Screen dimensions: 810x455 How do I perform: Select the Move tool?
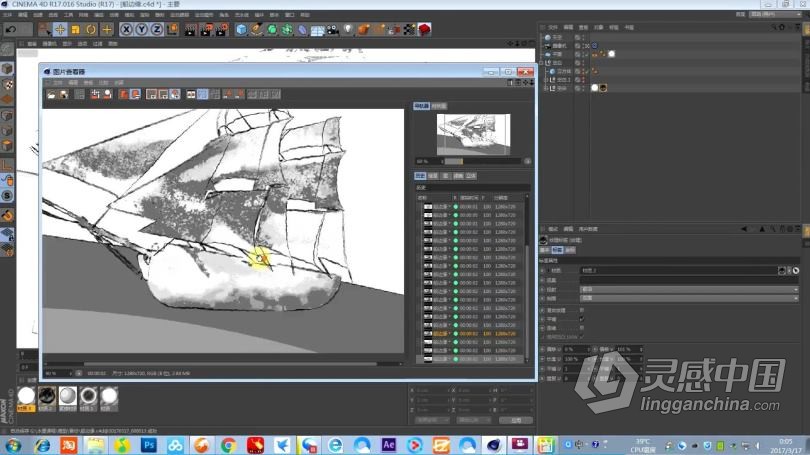click(60, 29)
